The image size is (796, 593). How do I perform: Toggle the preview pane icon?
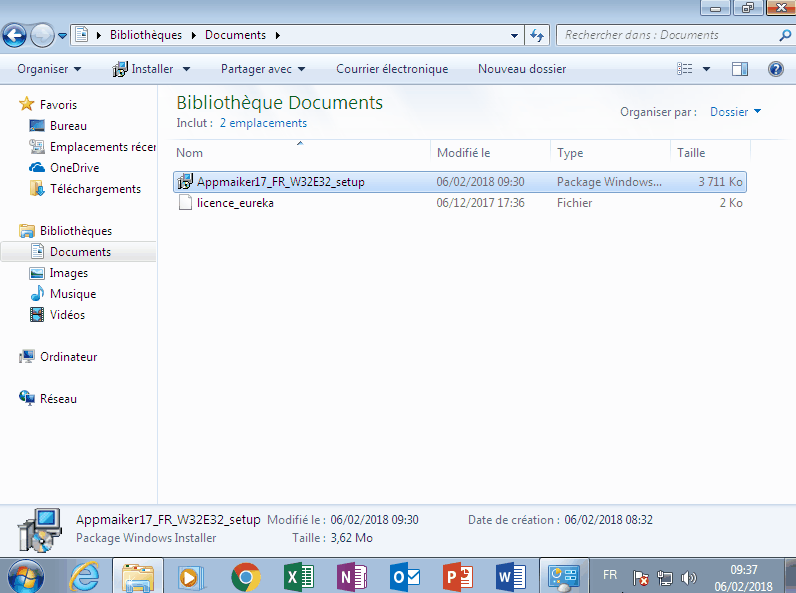tap(740, 69)
